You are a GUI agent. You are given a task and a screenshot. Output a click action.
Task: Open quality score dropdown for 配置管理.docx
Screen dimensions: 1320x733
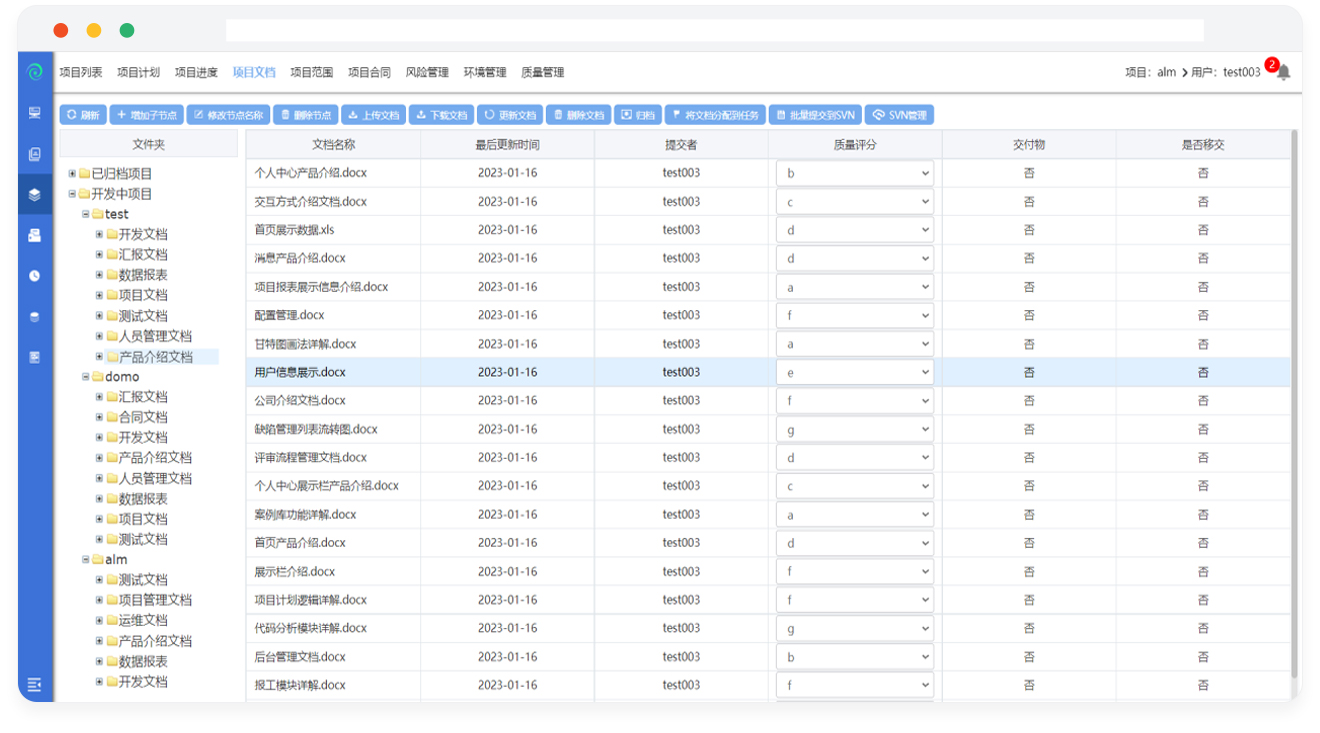click(x=854, y=315)
